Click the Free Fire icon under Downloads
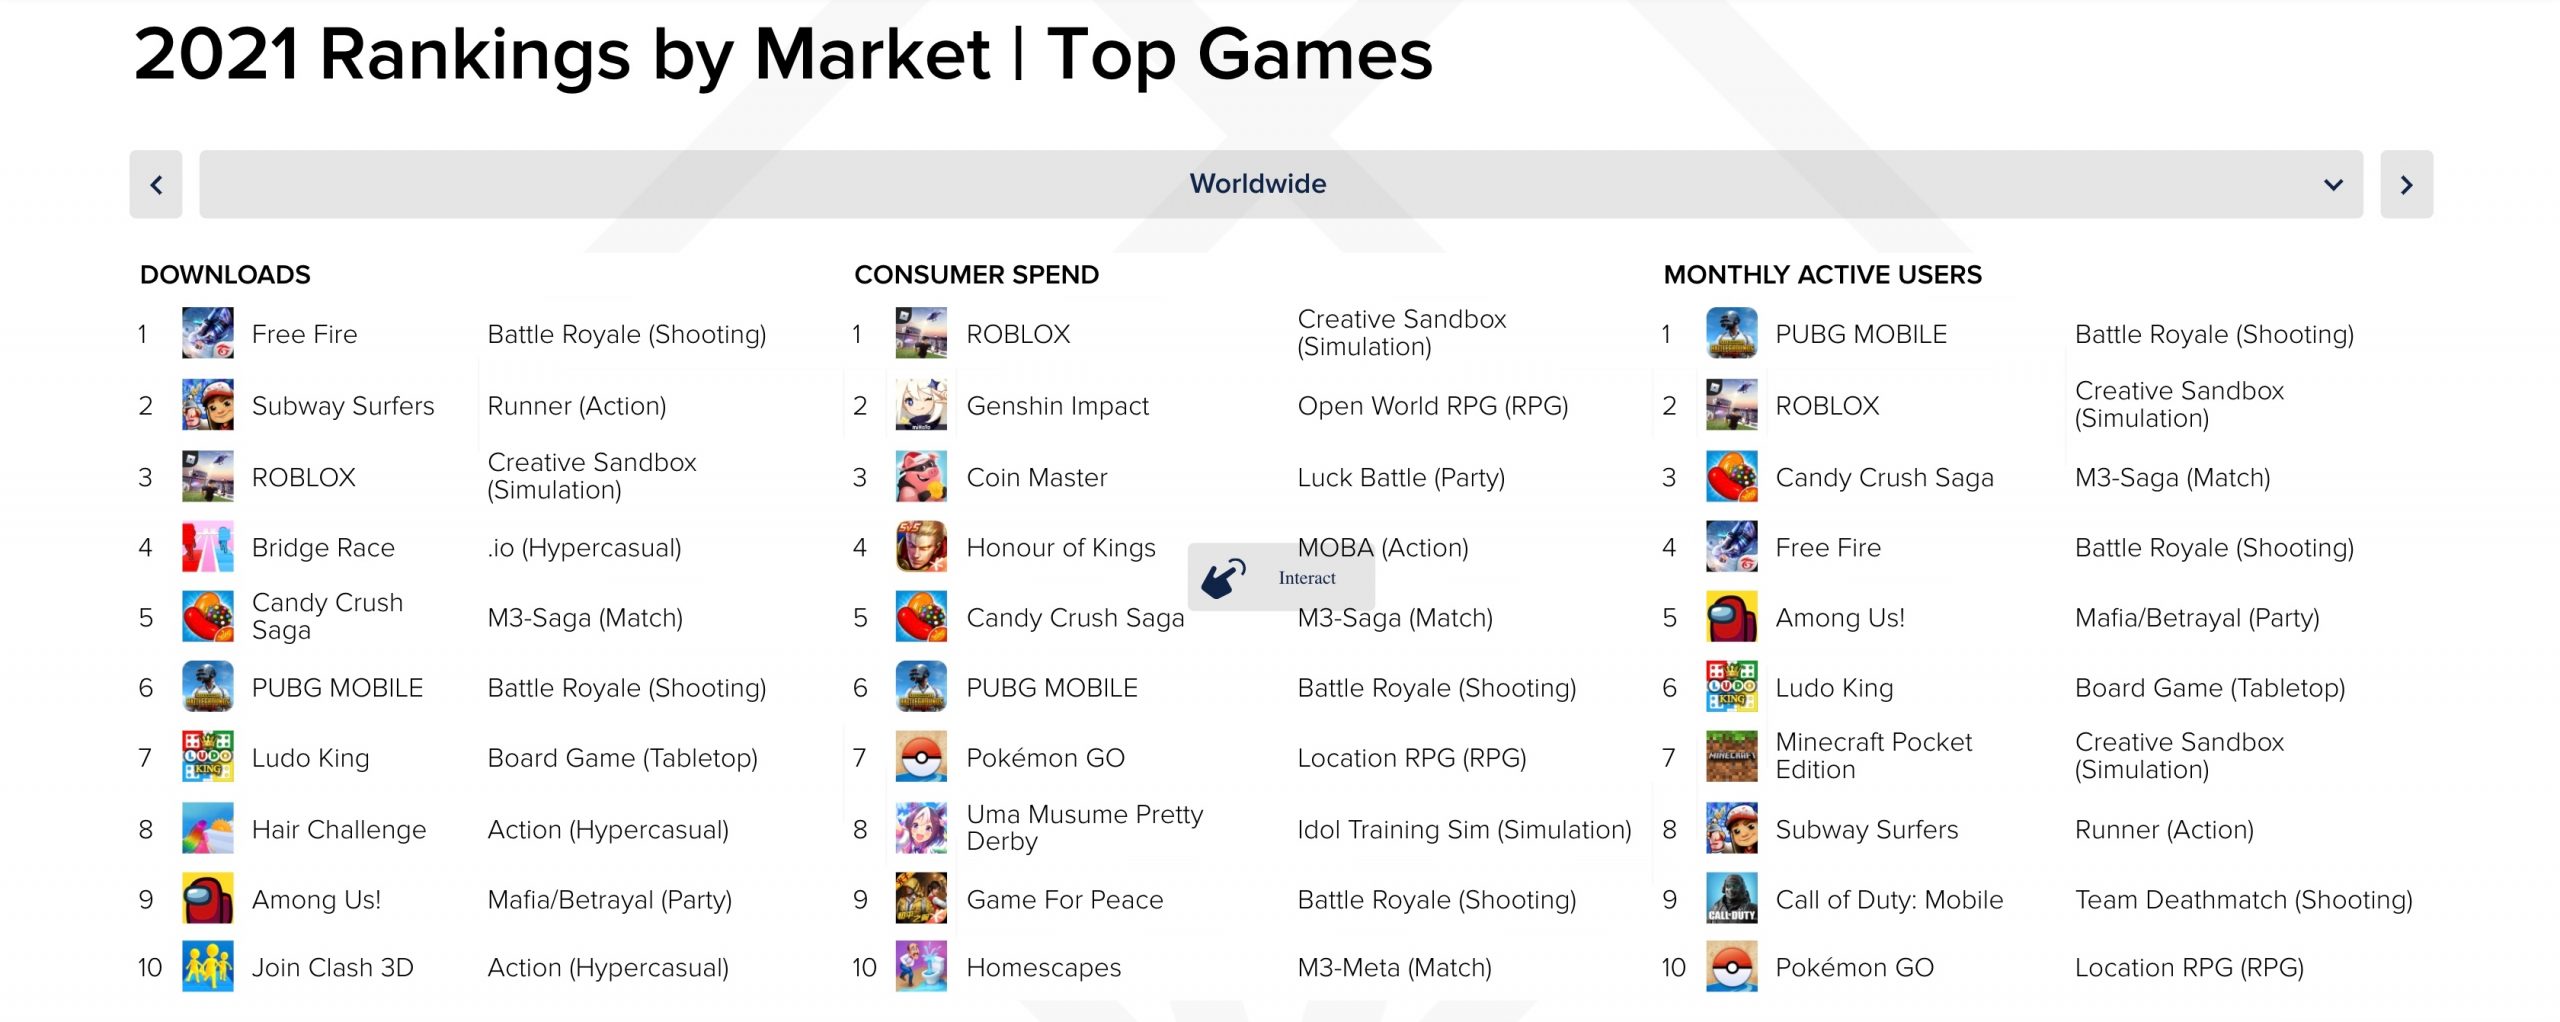The image size is (2560, 1022). coord(208,333)
